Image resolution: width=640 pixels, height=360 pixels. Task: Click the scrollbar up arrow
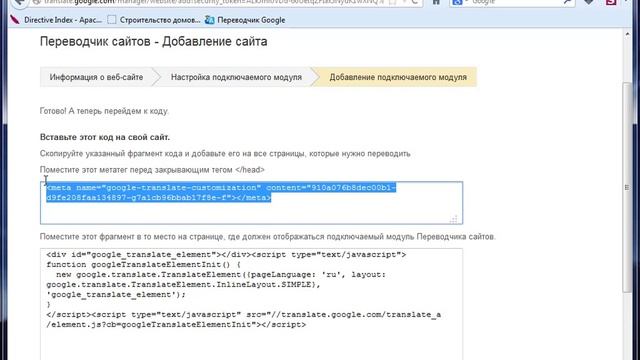(x=627, y=34)
